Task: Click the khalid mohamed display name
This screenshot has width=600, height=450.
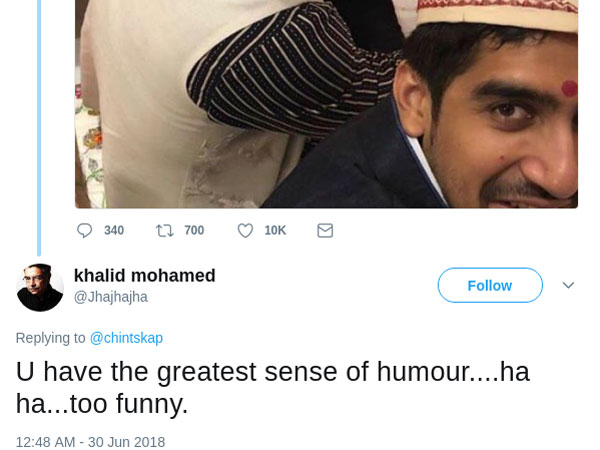Action: 145,276
